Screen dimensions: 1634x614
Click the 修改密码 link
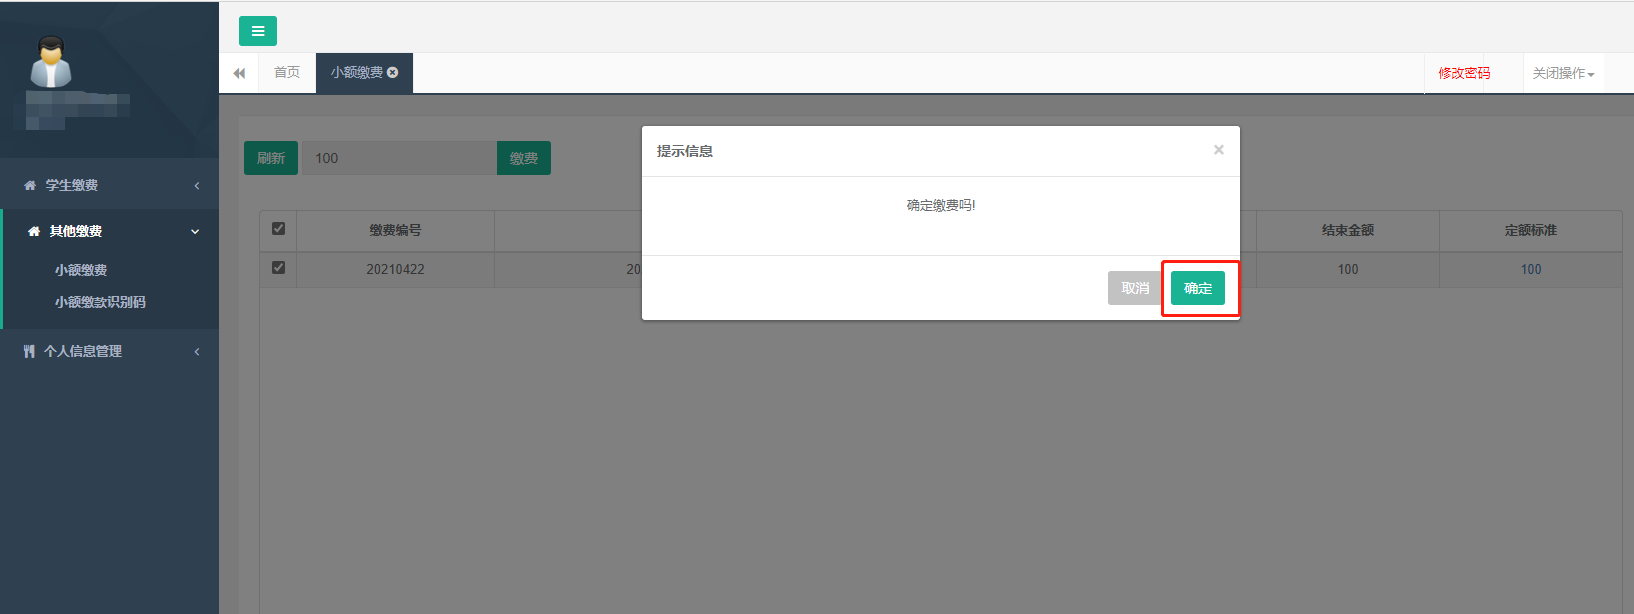coord(1464,73)
